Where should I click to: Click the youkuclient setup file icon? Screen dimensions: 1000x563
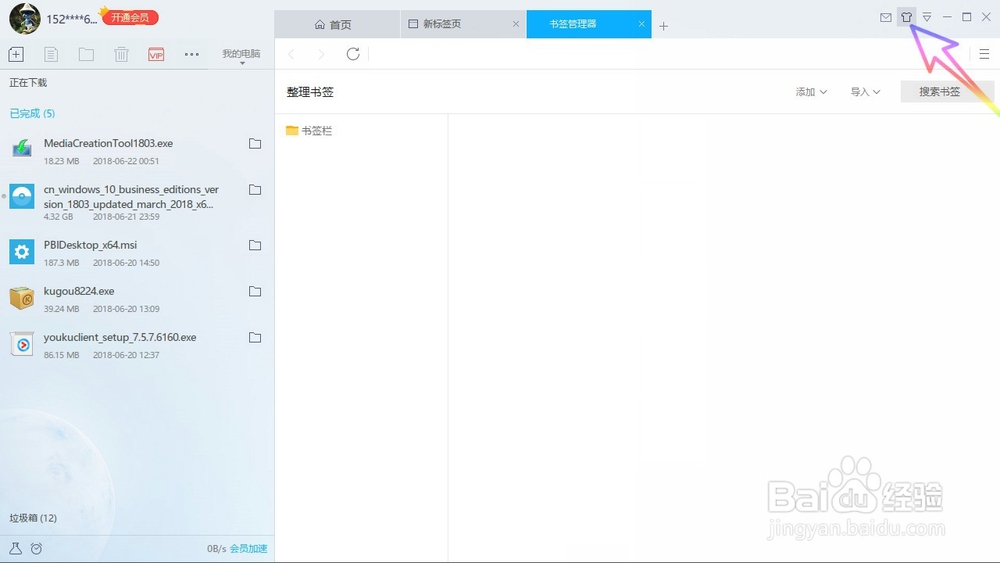click(x=22, y=344)
